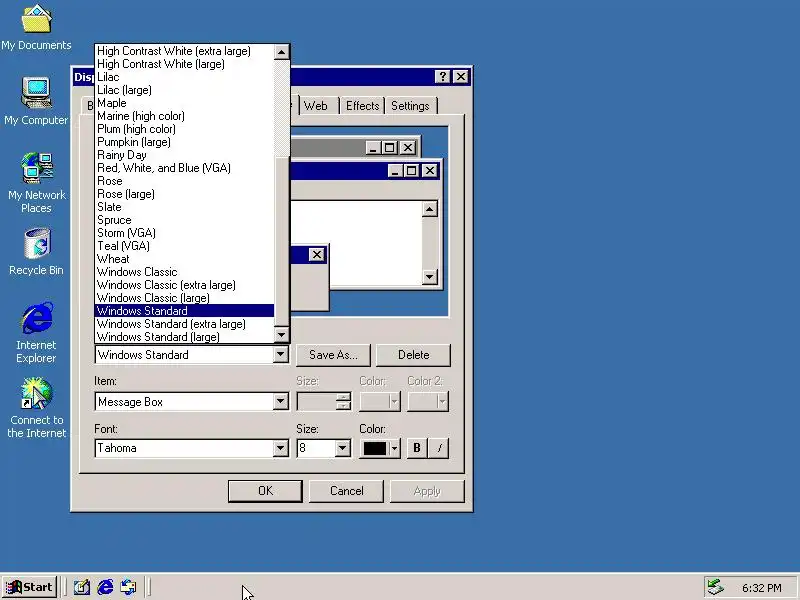800x600 pixels.
Task: Click the Delete scheme button
Action: click(413, 355)
